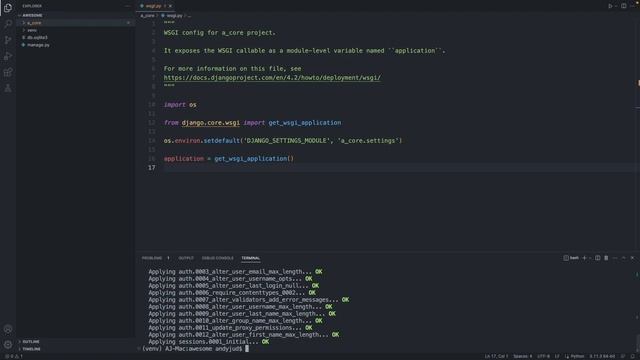This screenshot has height=360, width=640.
Task: Maximize the panel with chevron up
Action: (x=623, y=258)
